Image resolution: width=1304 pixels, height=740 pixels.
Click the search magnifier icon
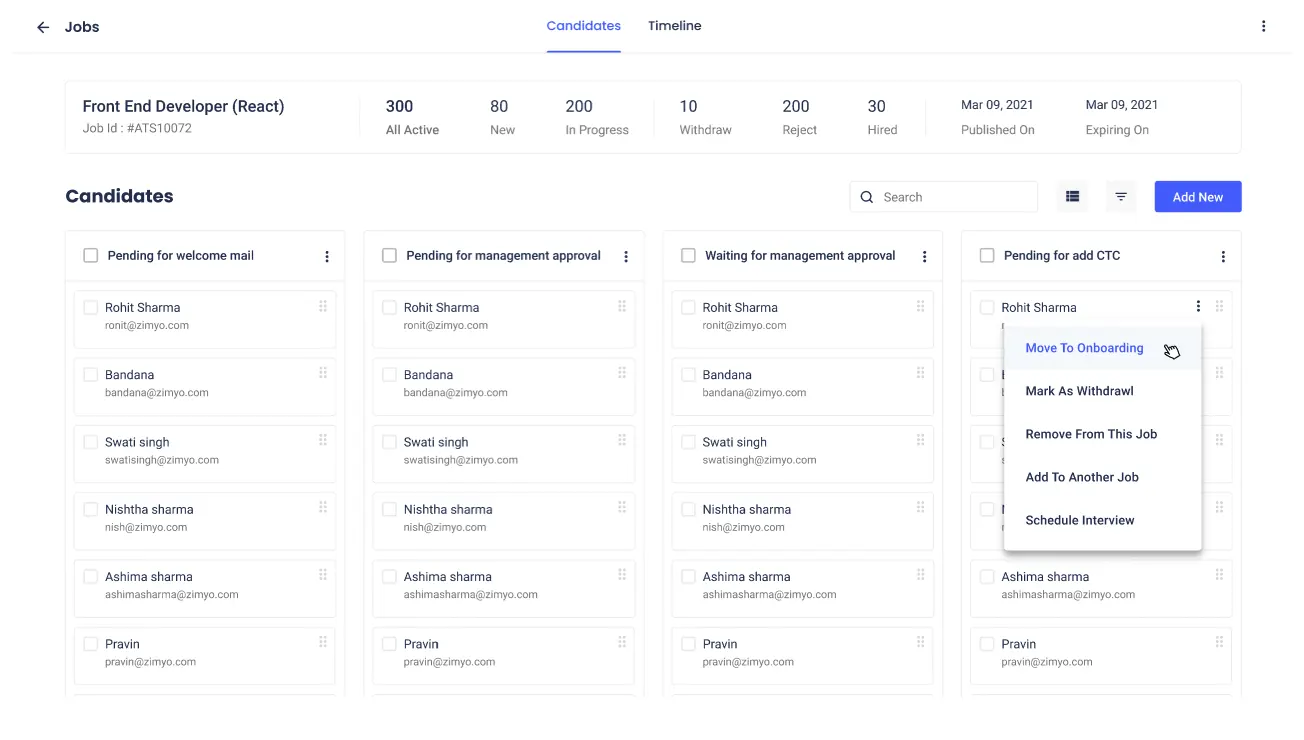(x=866, y=197)
